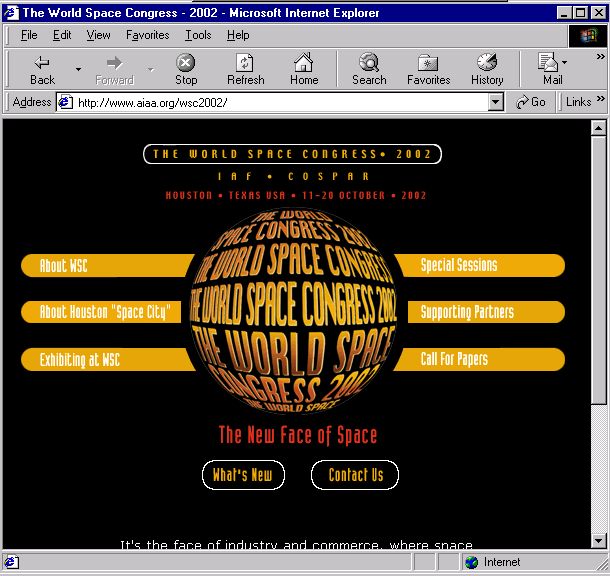
Task: Click the URL in the Address field
Action: (x=152, y=103)
